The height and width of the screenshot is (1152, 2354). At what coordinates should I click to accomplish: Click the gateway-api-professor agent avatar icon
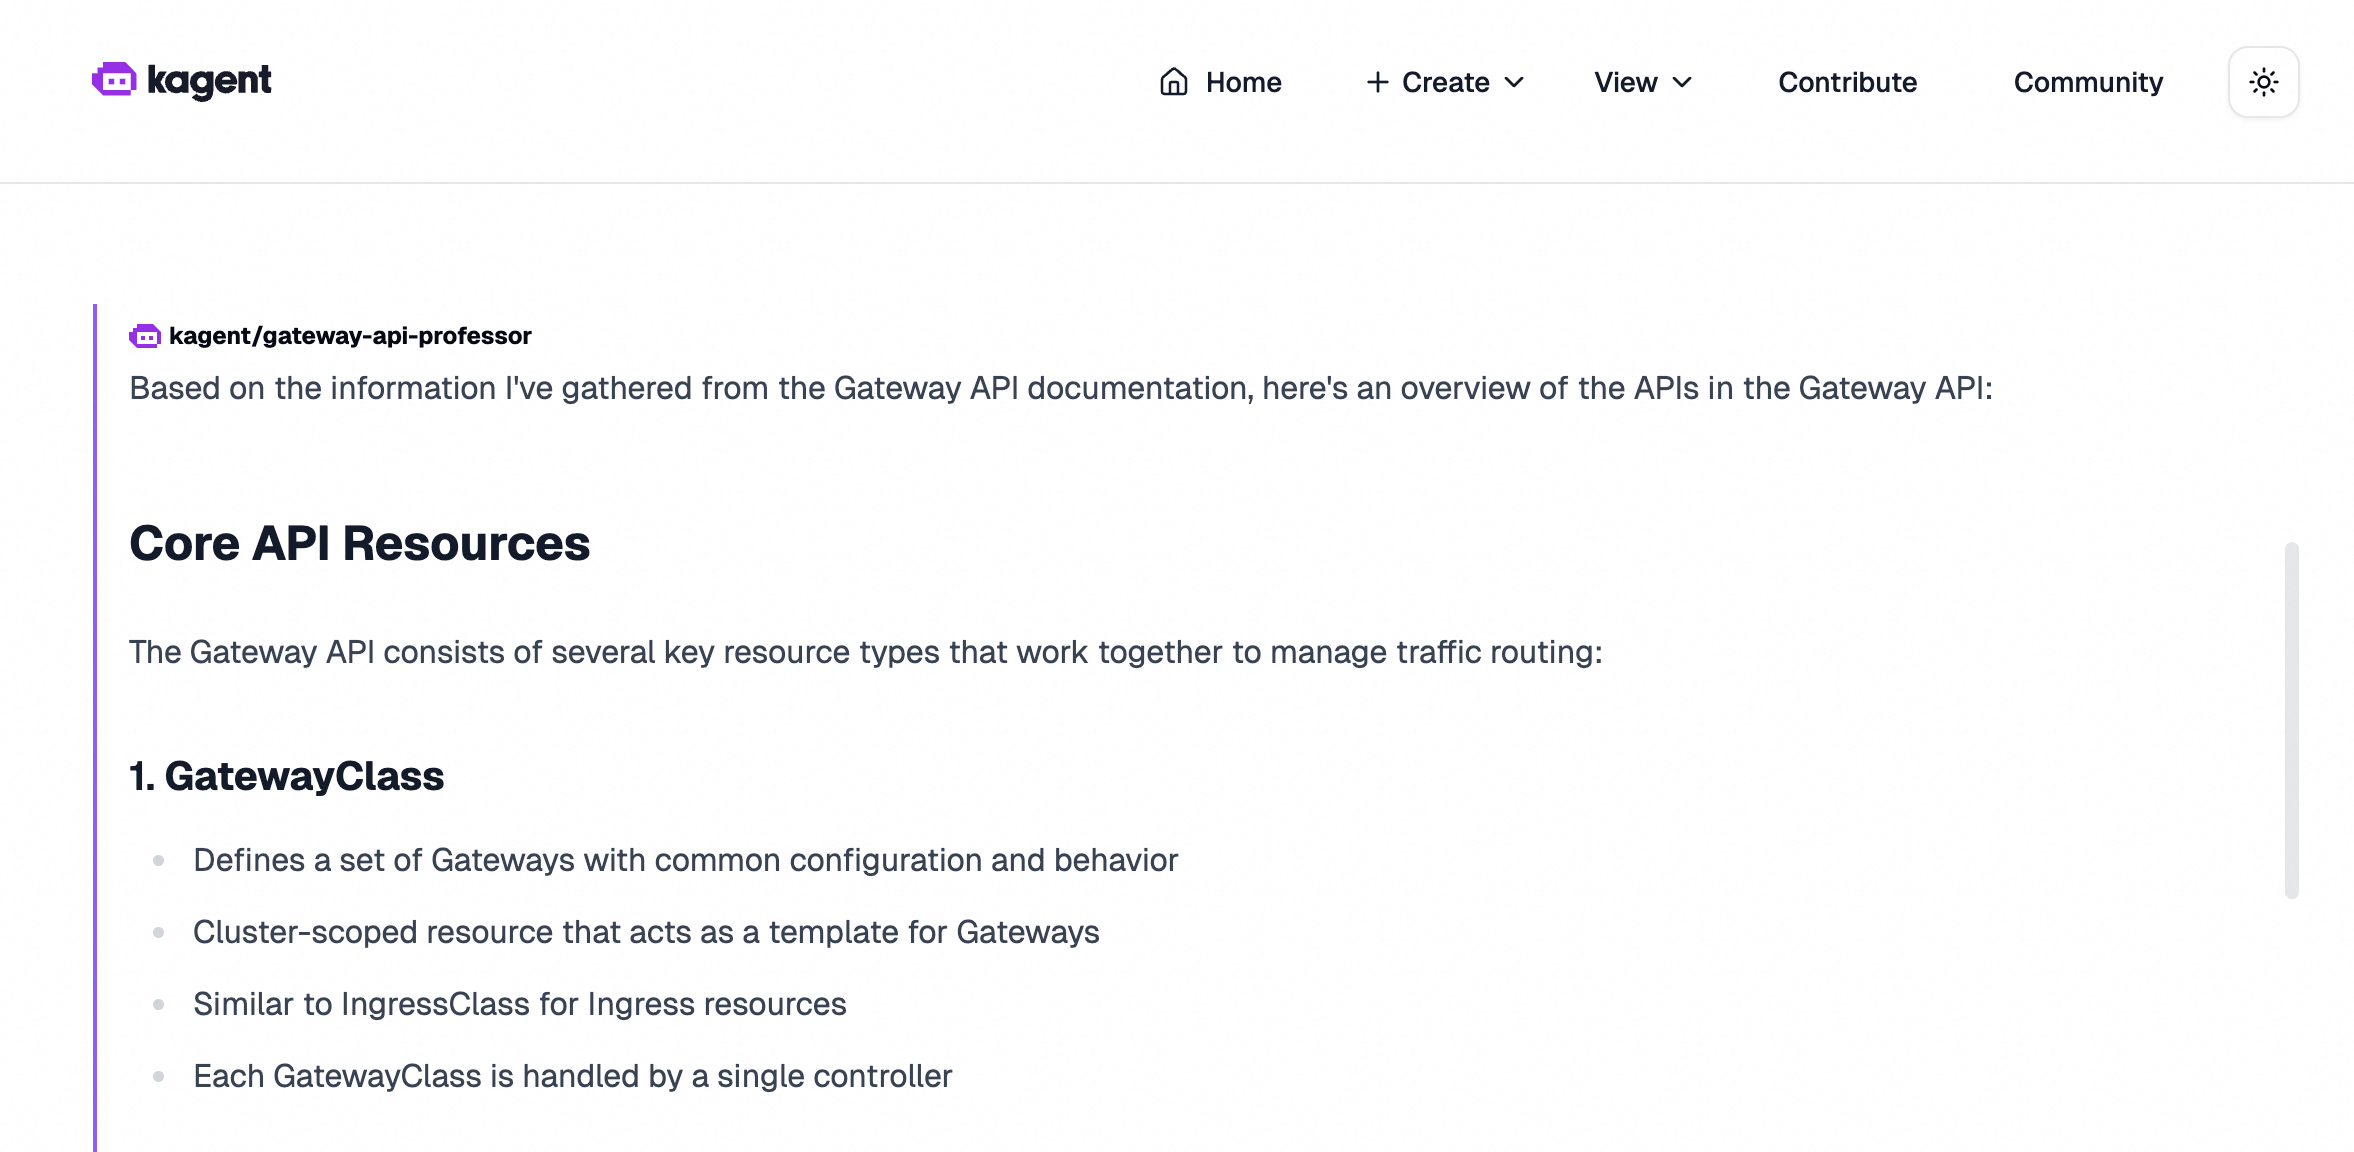[x=145, y=336]
